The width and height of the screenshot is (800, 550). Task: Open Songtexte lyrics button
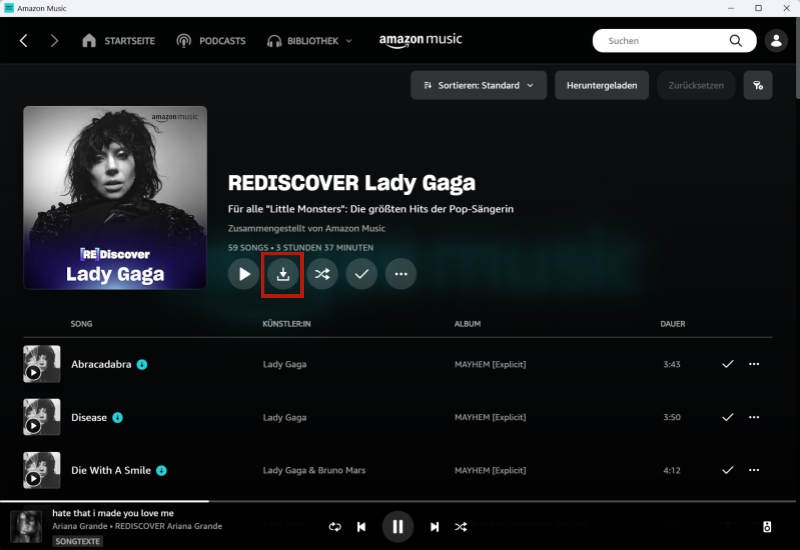[x=78, y=541]
